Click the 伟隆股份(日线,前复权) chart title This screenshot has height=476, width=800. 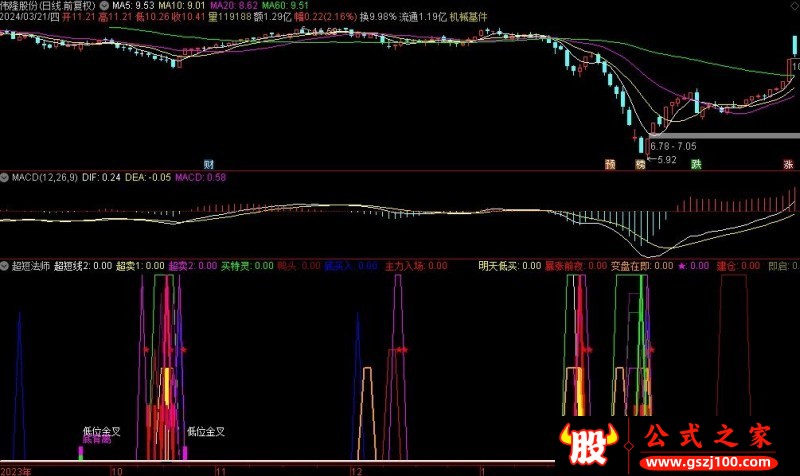pyautogui.click(x=48, y=6)
